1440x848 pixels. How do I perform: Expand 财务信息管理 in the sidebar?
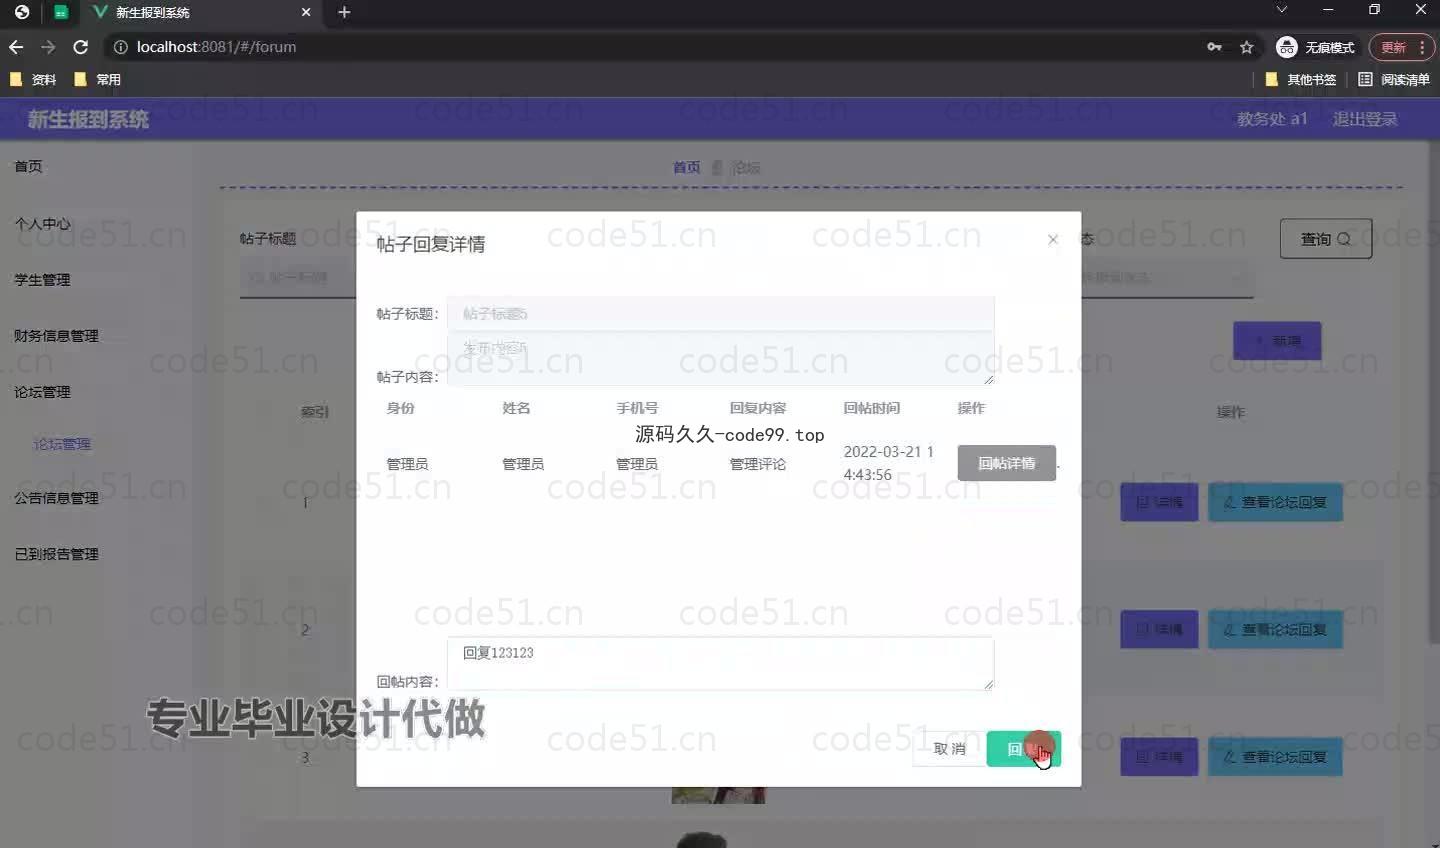[56, 335]
